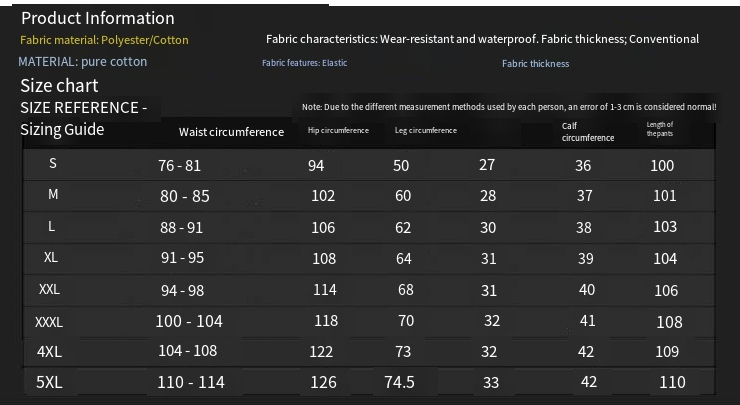The width and height of the screenshot is (740, 405).
Task: Click the Waist circumference column header
Action: pyautogui.click(x=231, y=132)
